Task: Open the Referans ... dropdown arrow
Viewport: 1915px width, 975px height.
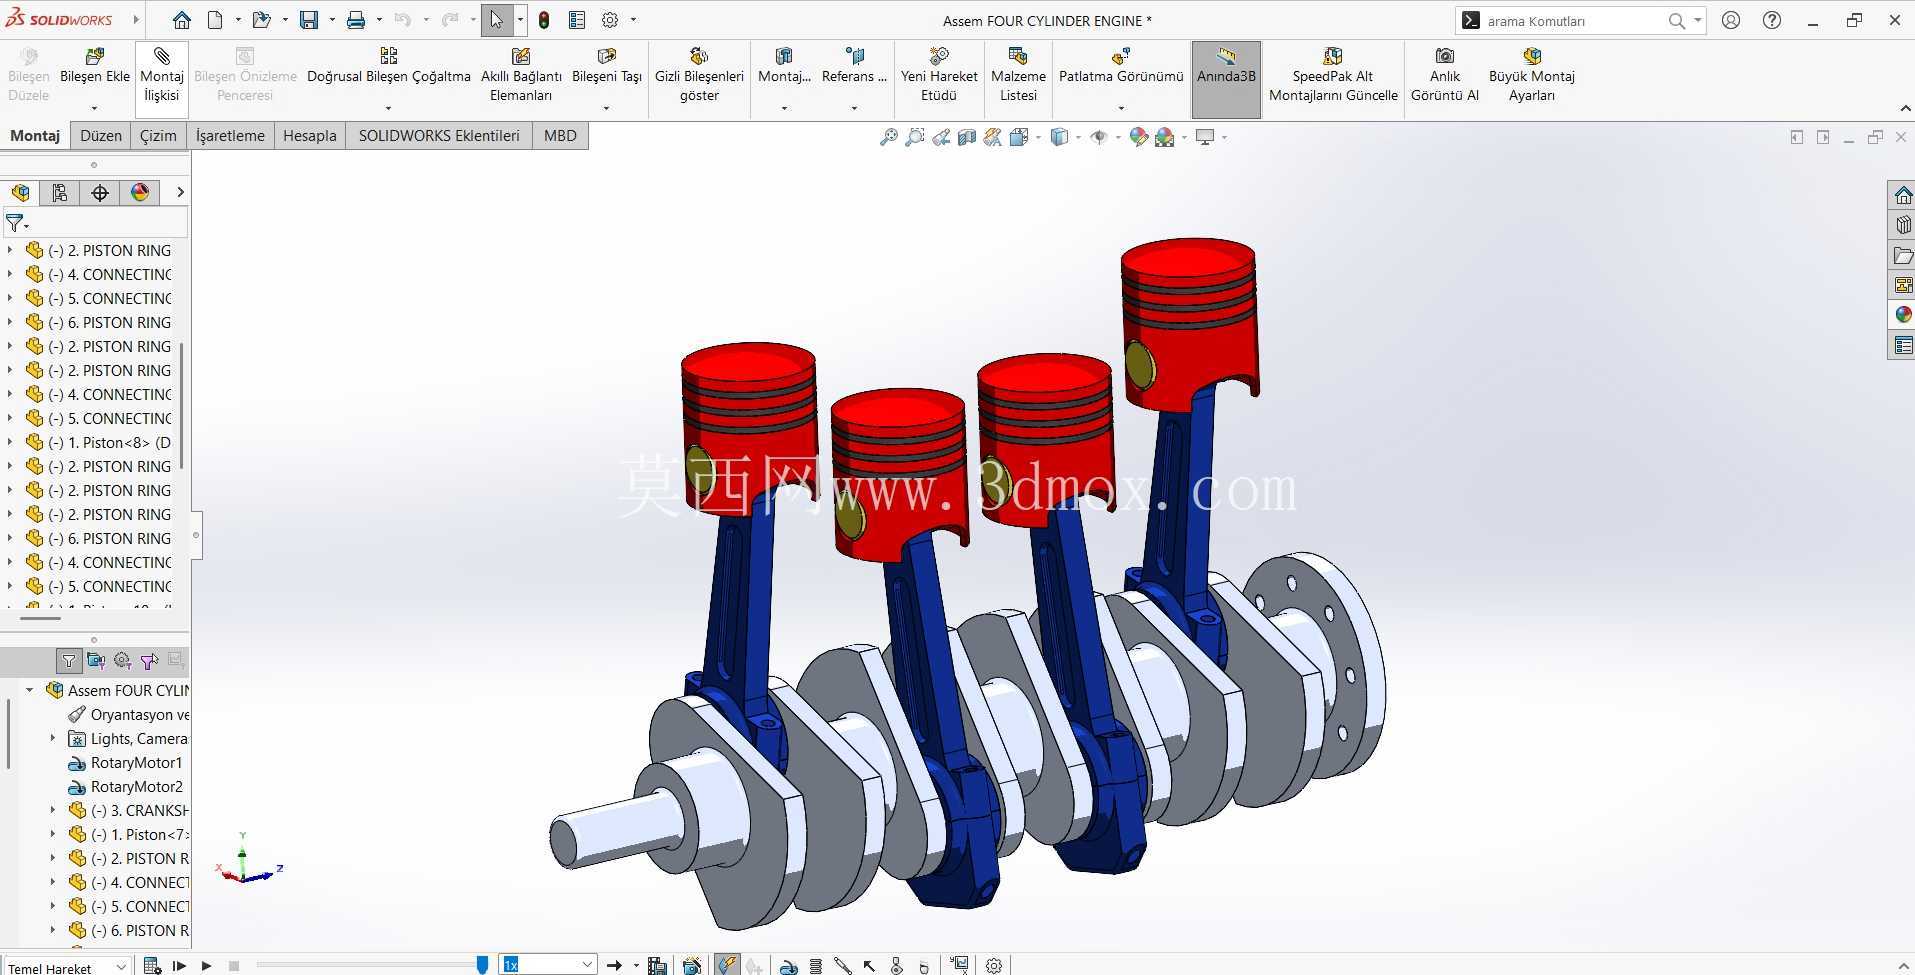Action: [x=854, y=108]
